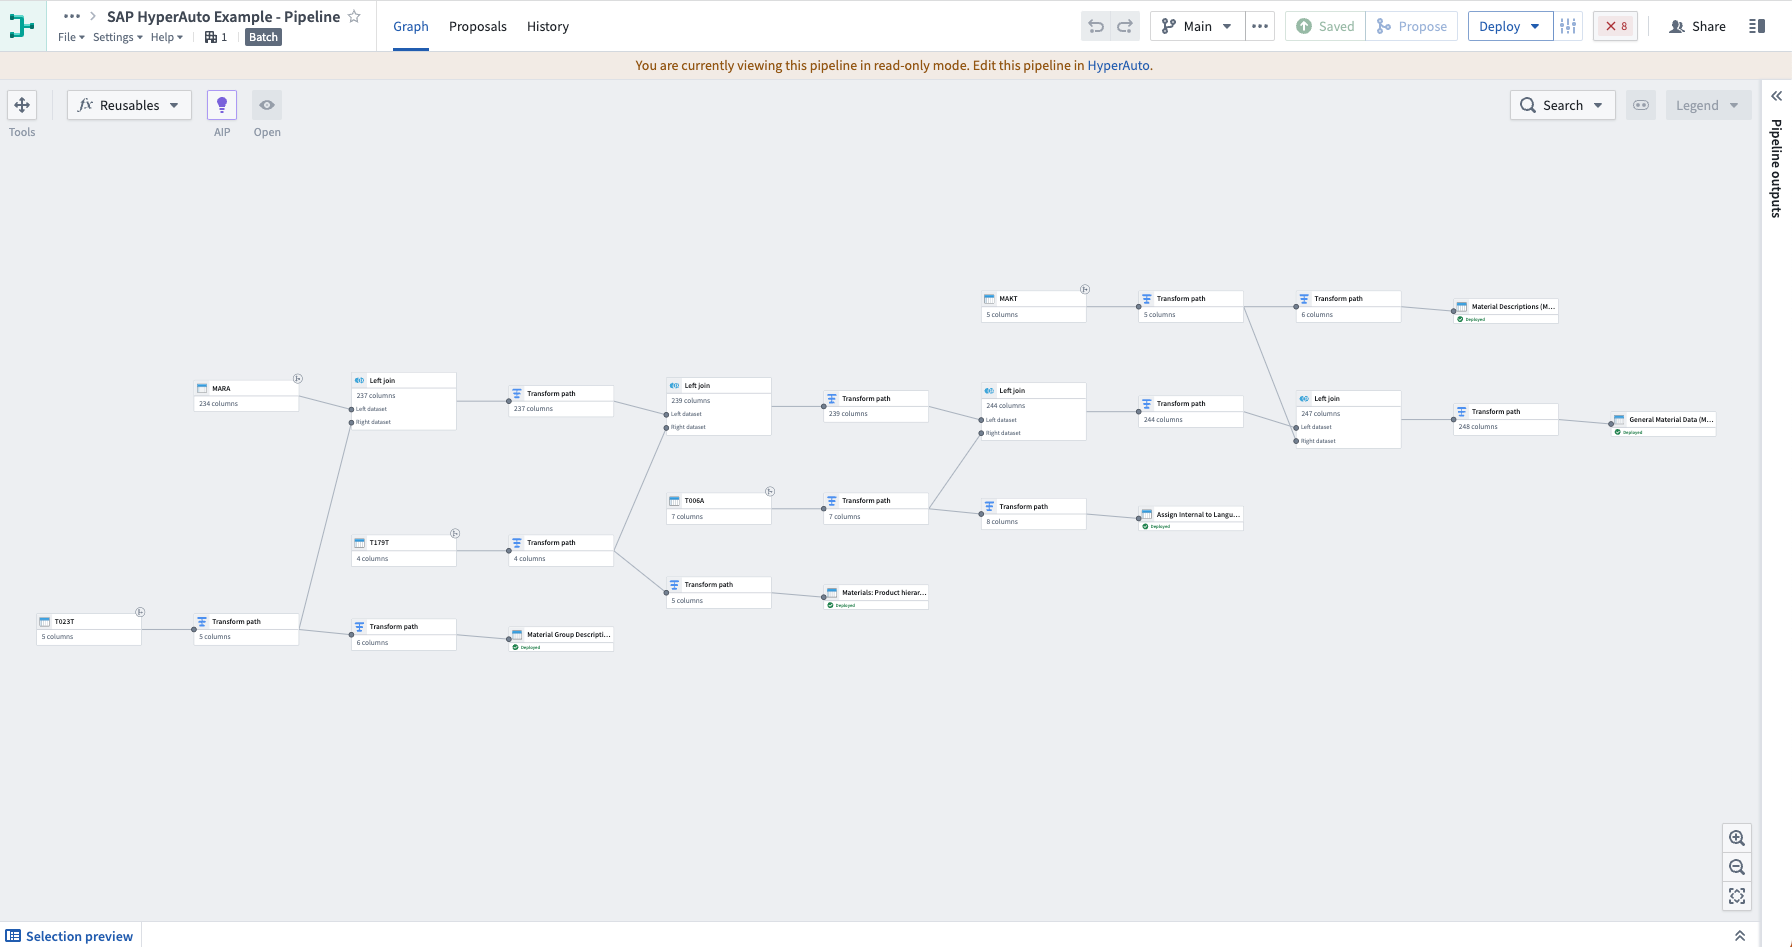Click the undo arrow

tap(1096, 26)
